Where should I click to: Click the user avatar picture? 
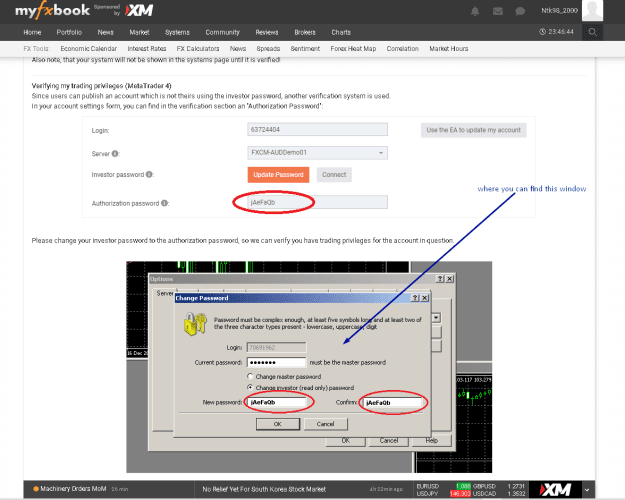[x=592, y=10]
